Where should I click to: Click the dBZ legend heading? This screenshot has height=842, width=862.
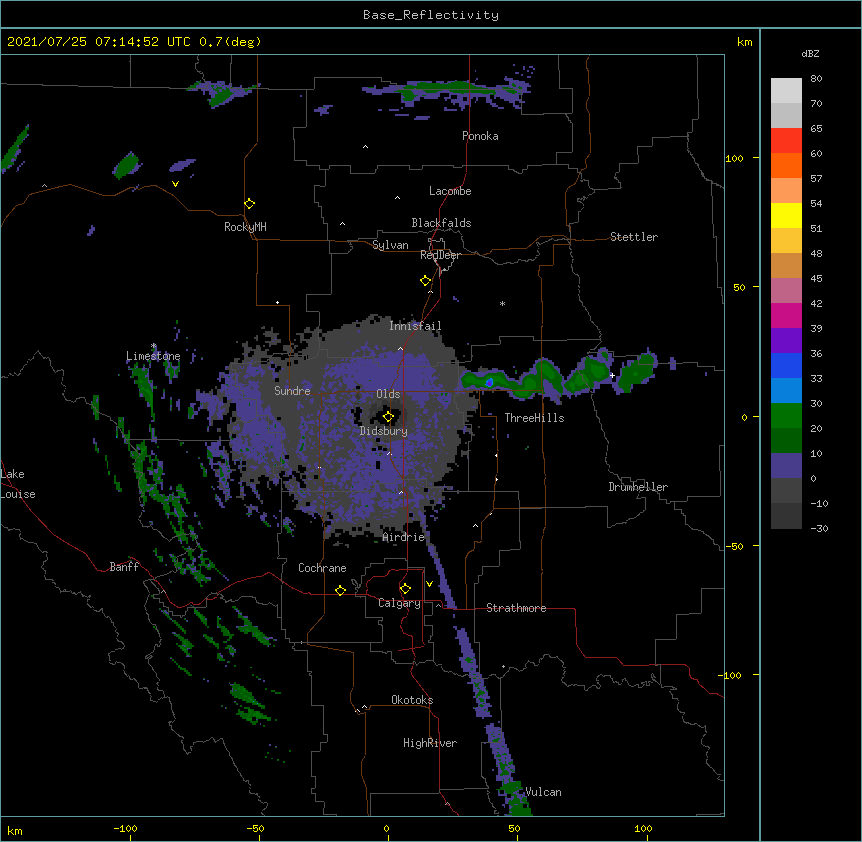tap(810, 53)
